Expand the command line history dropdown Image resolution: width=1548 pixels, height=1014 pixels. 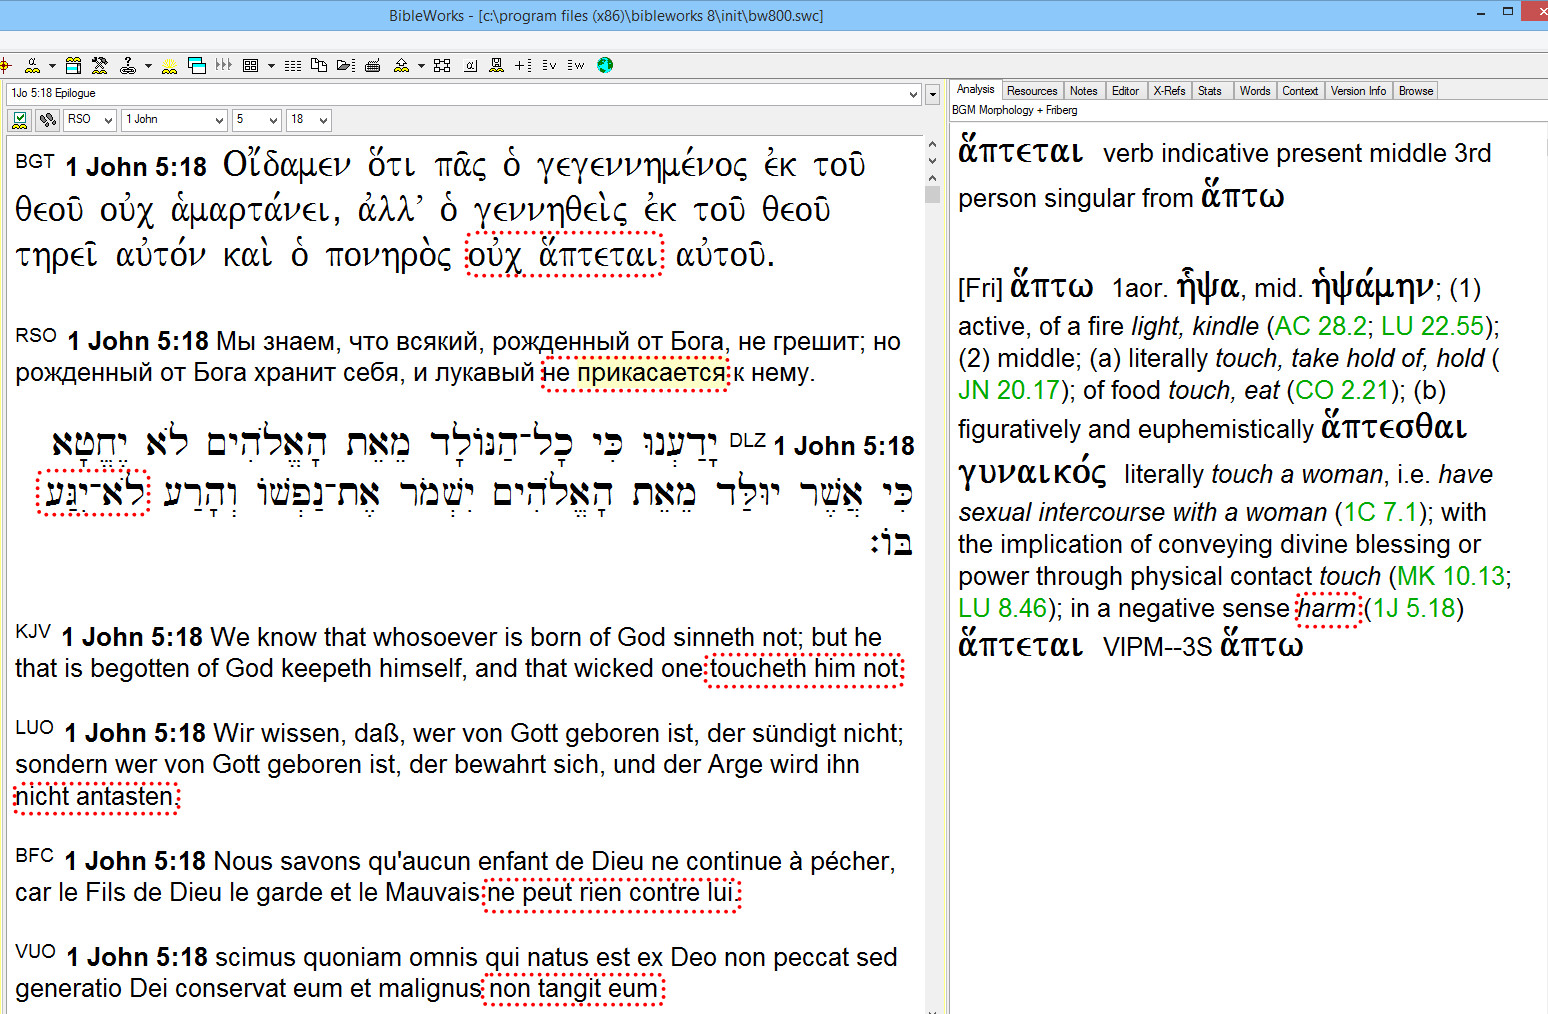913,94
